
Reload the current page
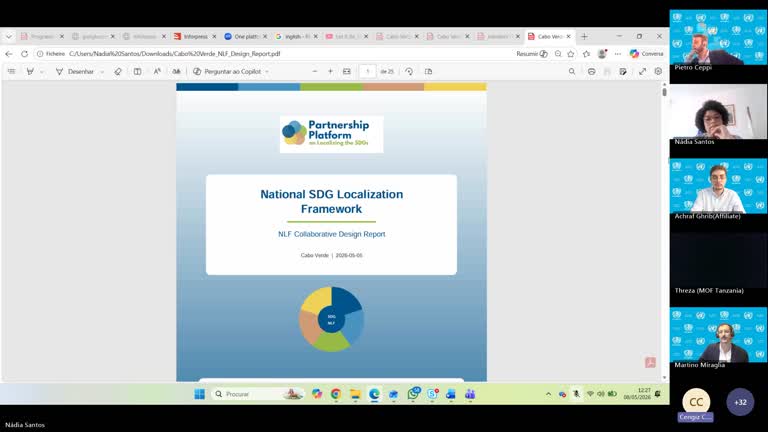pos(24,54)
